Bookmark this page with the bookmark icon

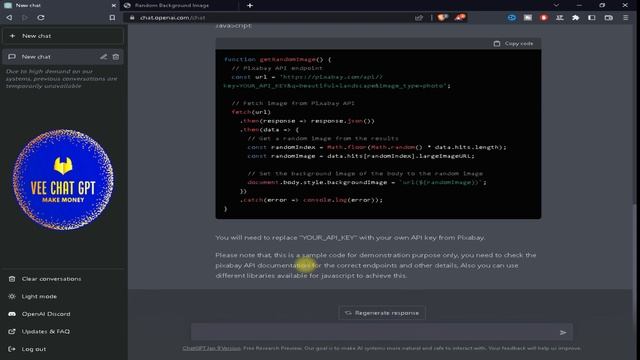112,18
